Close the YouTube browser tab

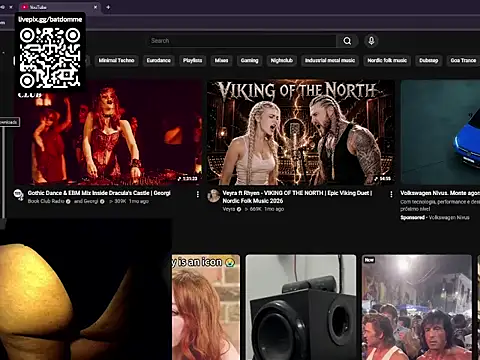95,7
